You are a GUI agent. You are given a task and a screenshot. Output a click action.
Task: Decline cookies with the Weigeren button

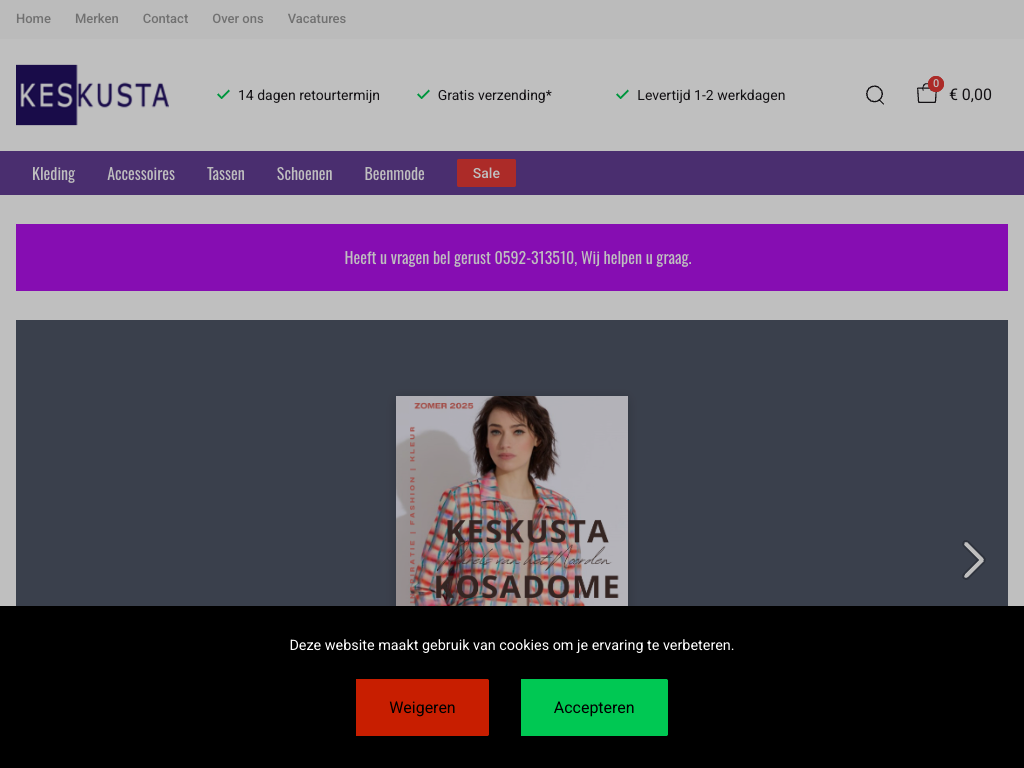tap(422, 707)
